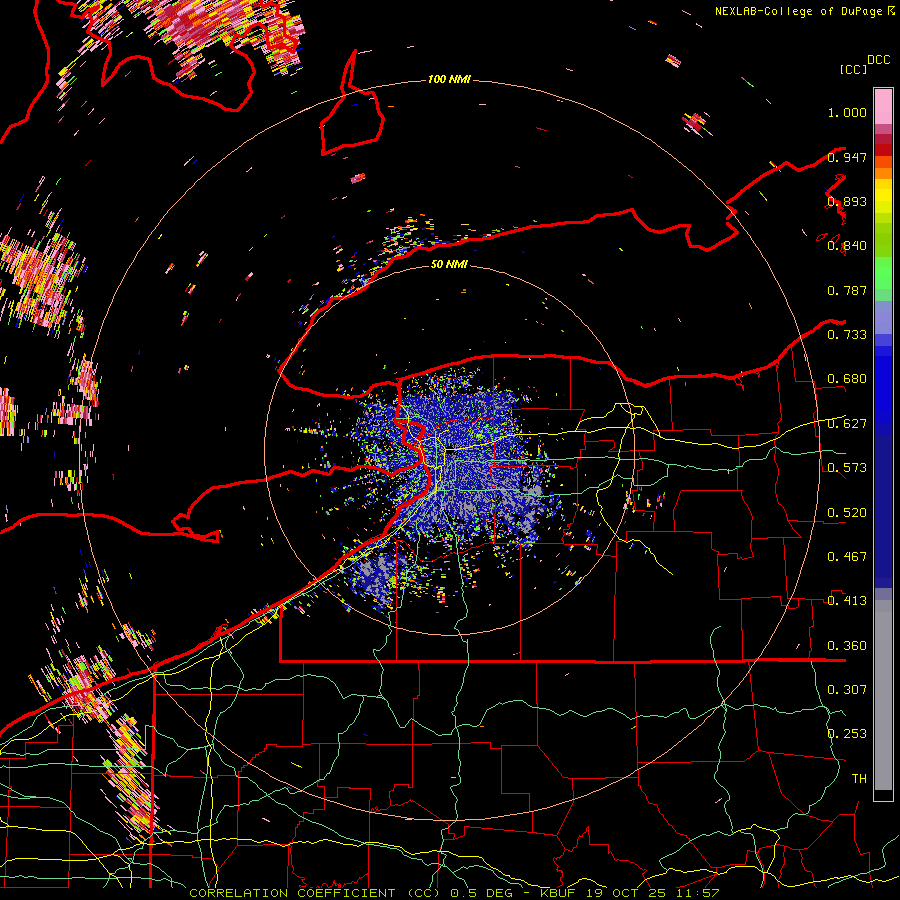The height and width of the screenshot is (900, 900).
Task: Click the 0.893 scale value
Action: click(x=847, y=201)
